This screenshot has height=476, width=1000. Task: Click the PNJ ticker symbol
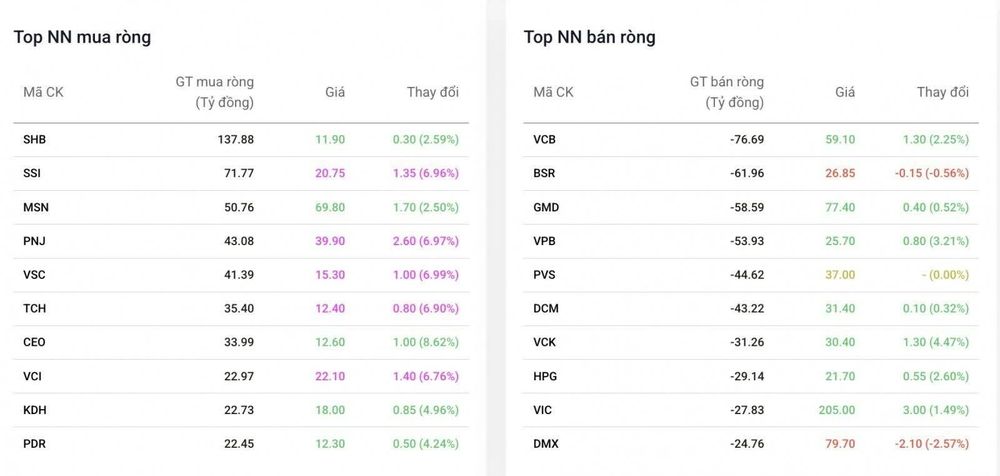(x=33, y=241)
